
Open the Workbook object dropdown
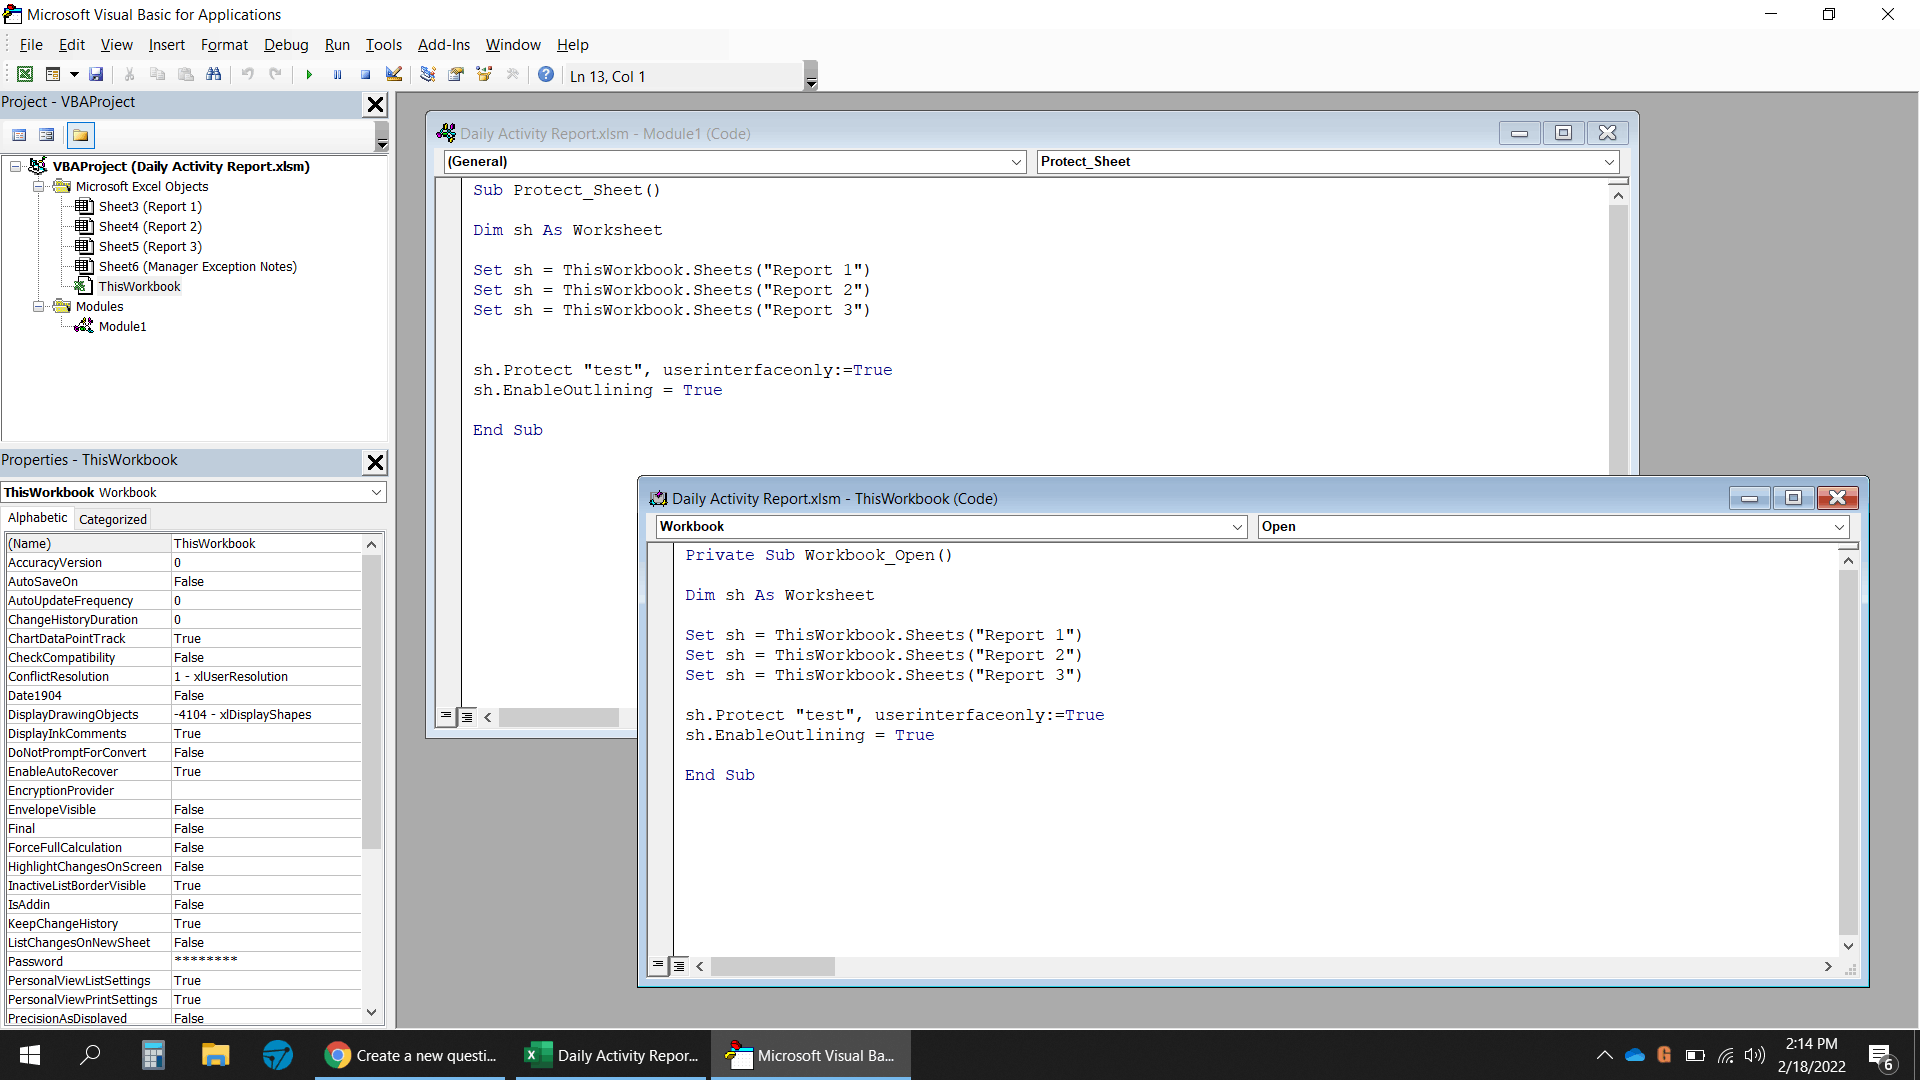(1237, 527)
